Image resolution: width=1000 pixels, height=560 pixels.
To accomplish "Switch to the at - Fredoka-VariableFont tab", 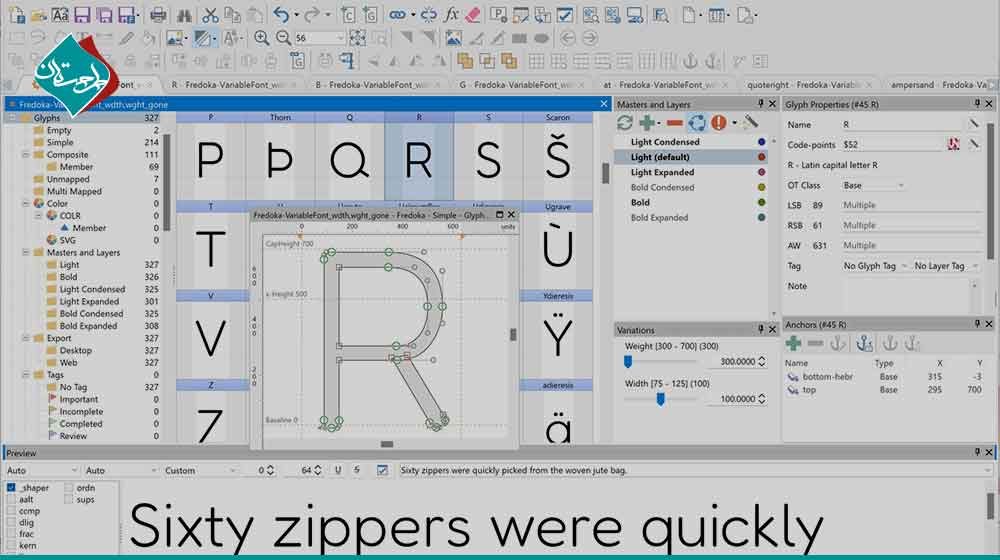I will tap(666, 84).
